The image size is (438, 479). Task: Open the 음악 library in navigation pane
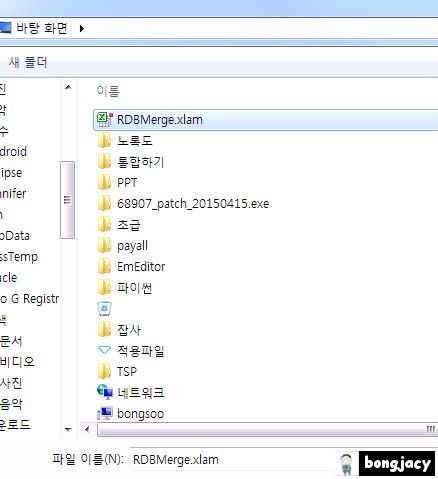coord(11,404)
